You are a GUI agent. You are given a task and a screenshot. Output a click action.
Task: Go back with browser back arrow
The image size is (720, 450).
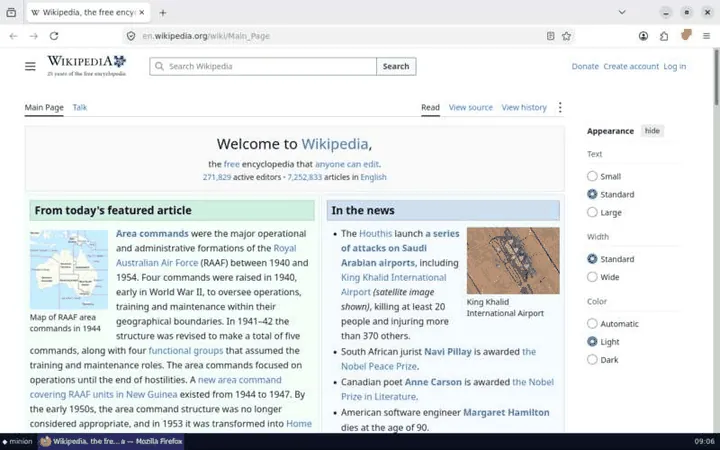click(x=13, y=36)
